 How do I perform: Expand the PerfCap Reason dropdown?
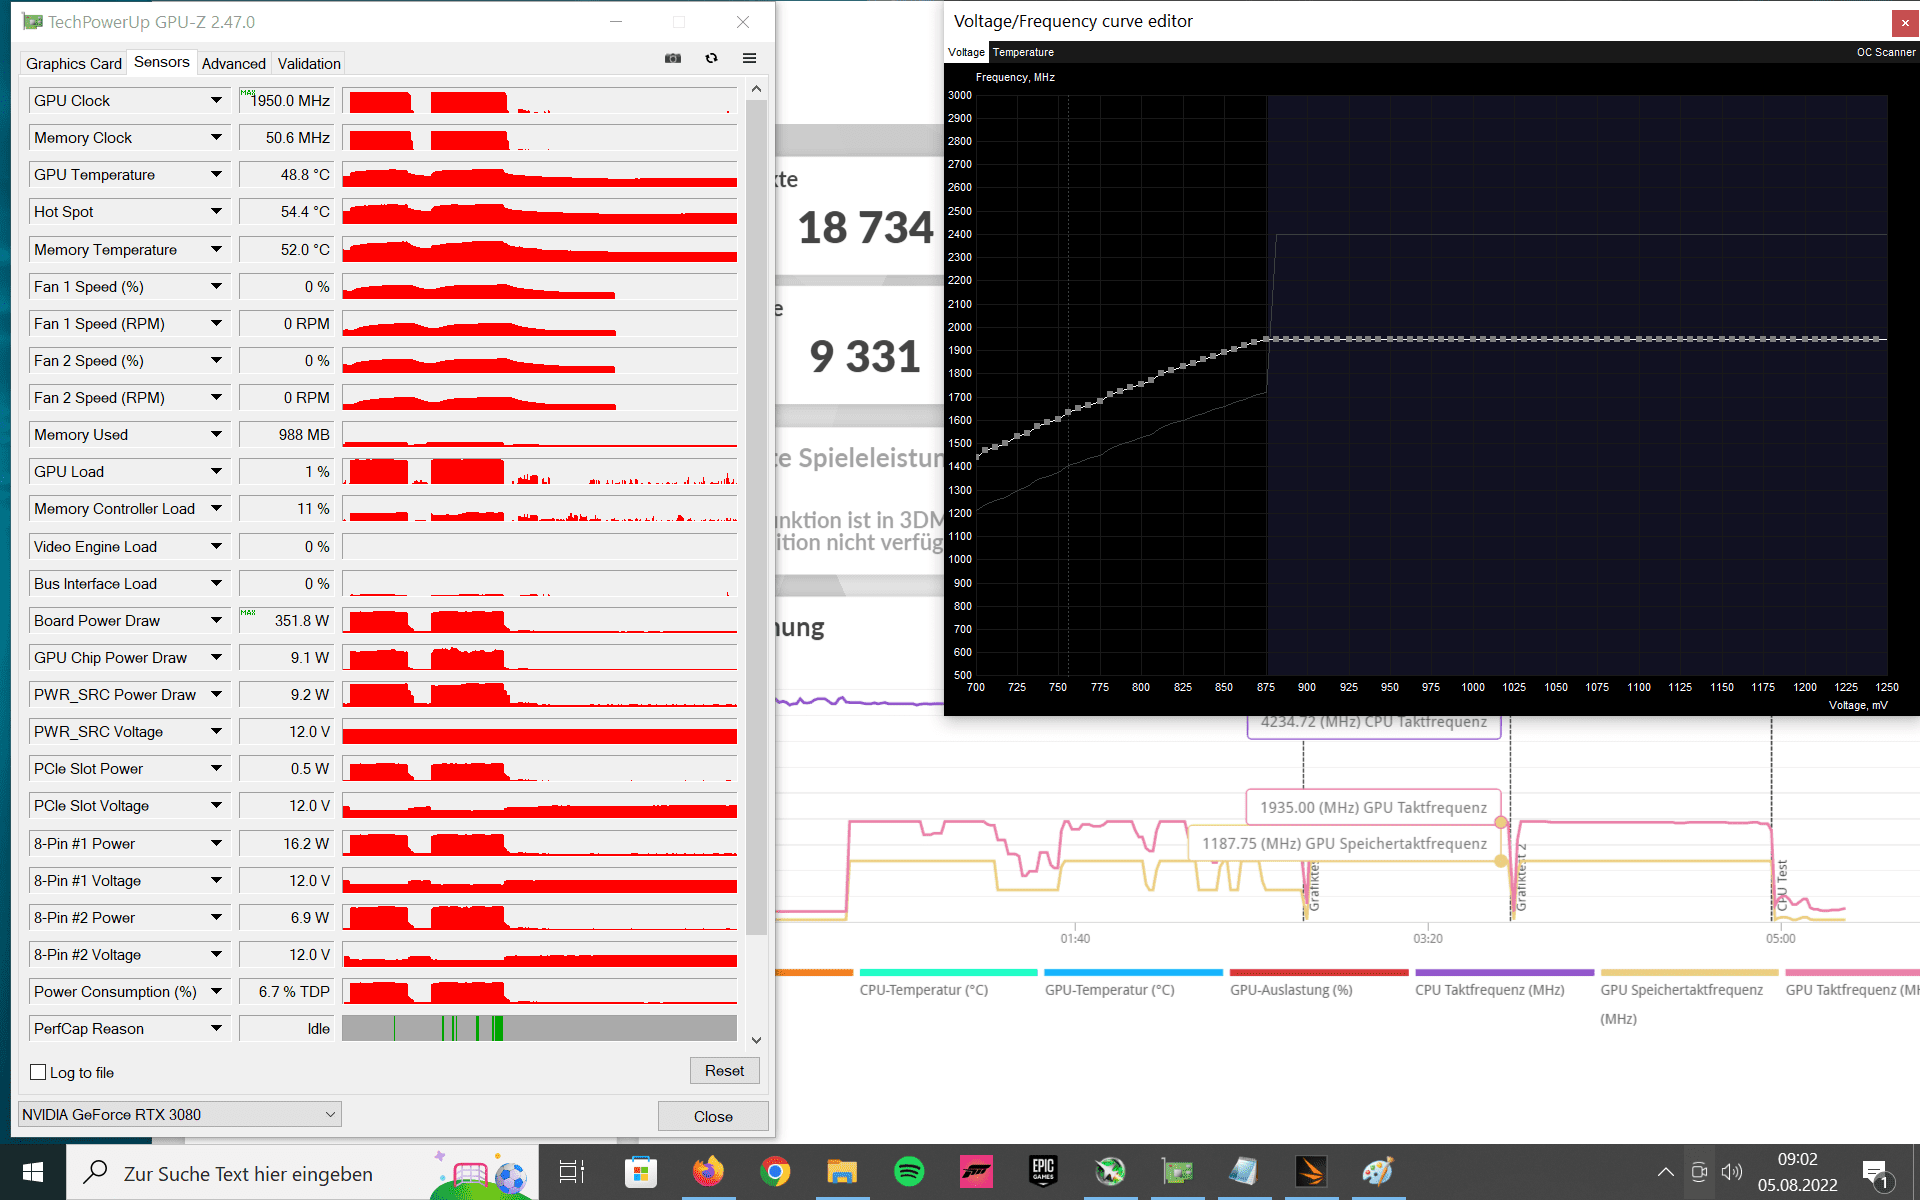216,1028
